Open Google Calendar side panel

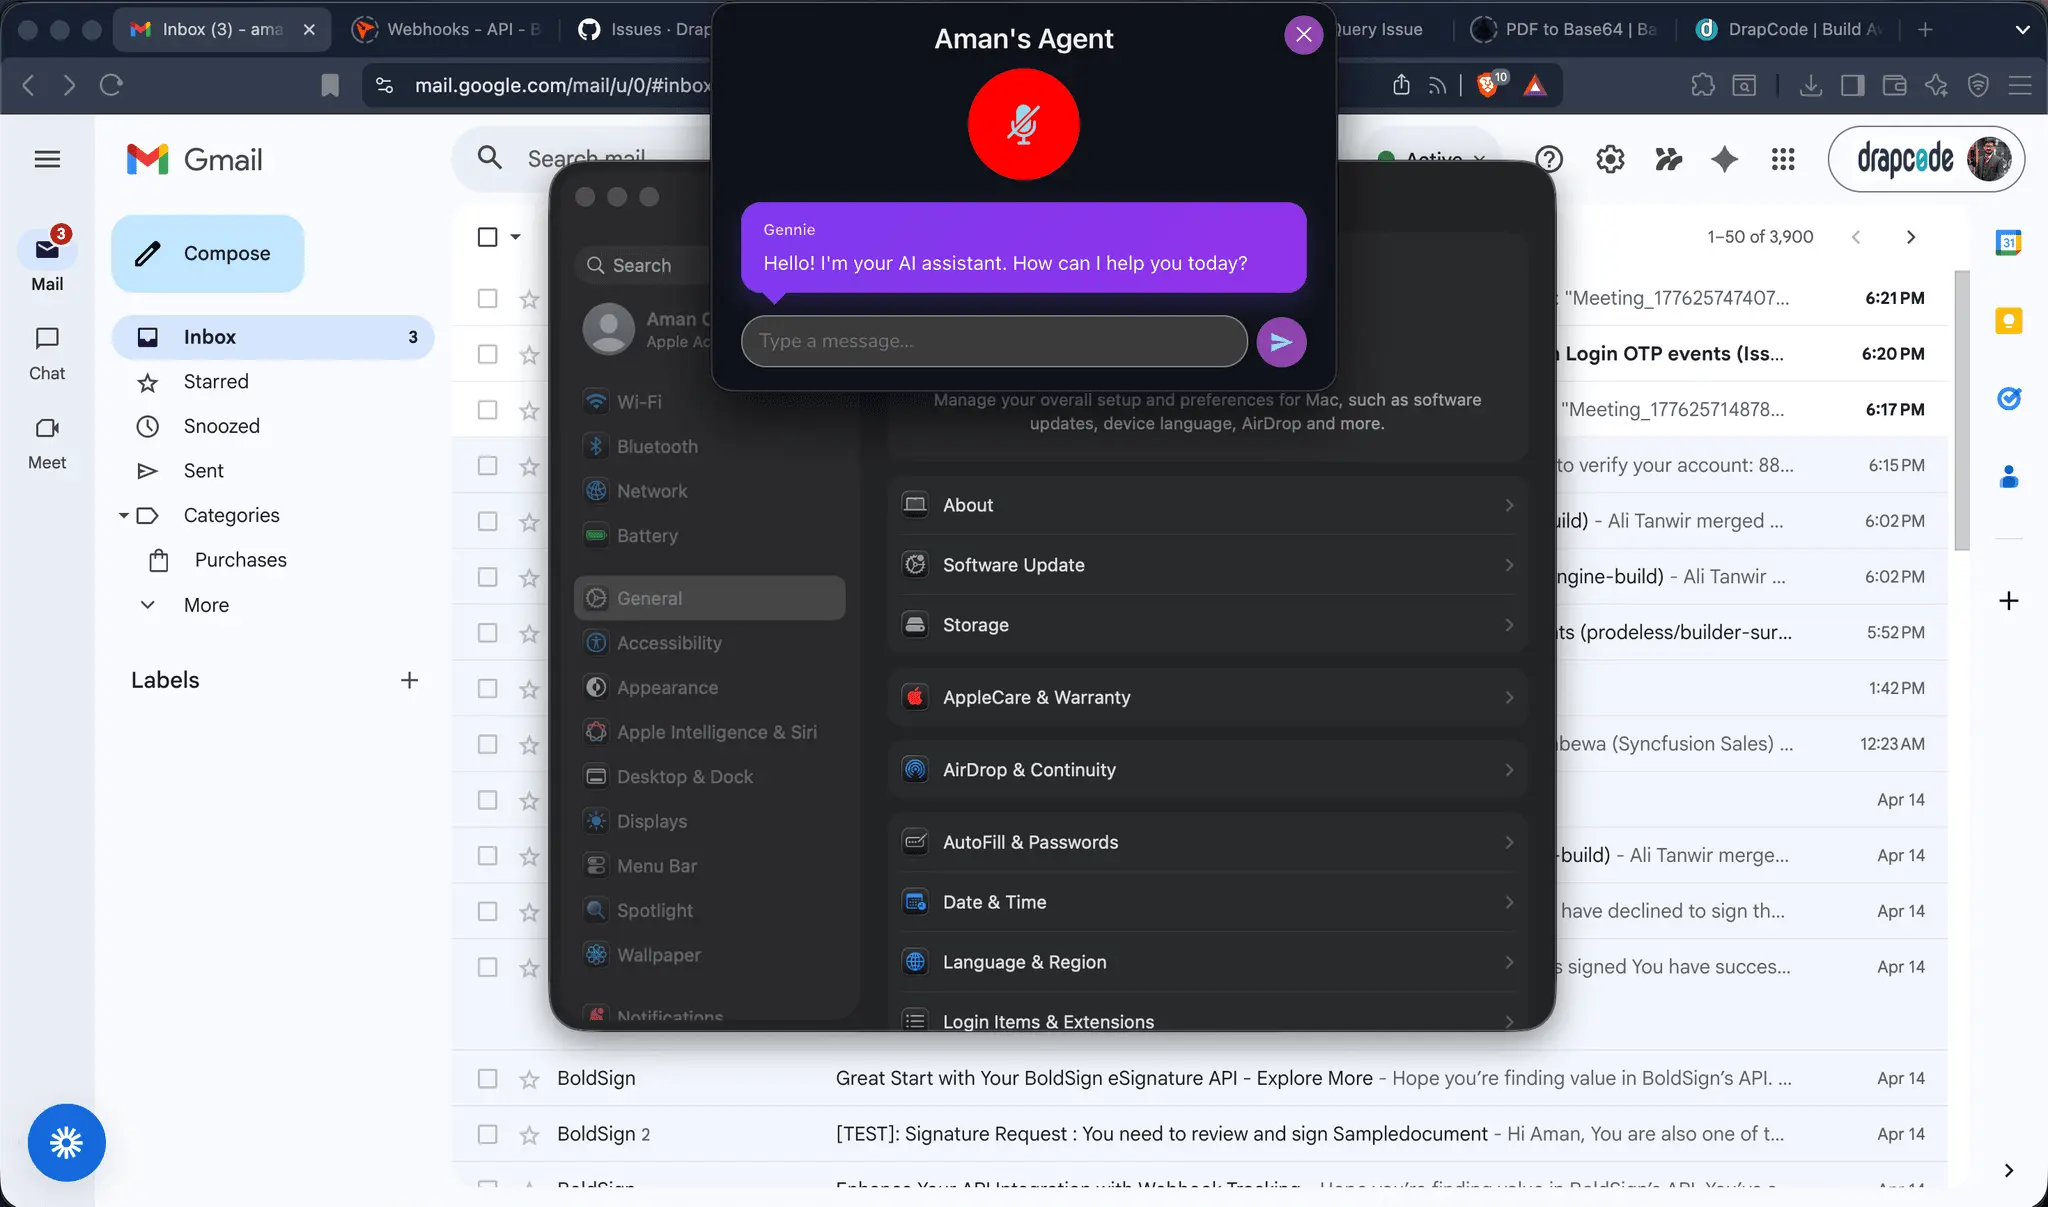(2008, 242)
